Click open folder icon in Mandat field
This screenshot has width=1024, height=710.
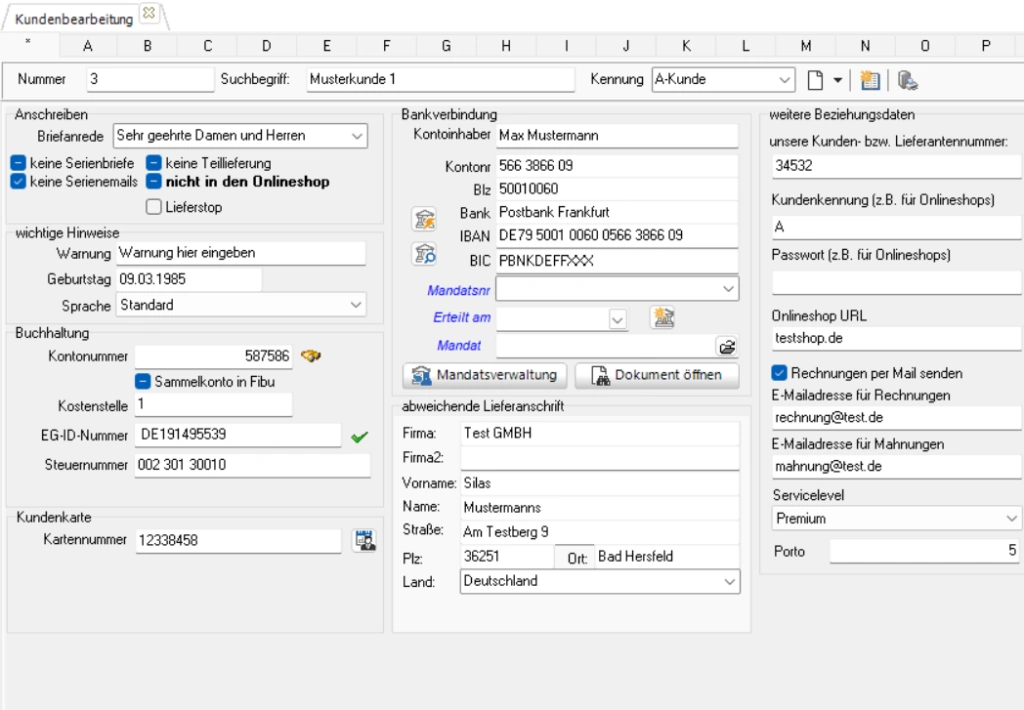727,346
